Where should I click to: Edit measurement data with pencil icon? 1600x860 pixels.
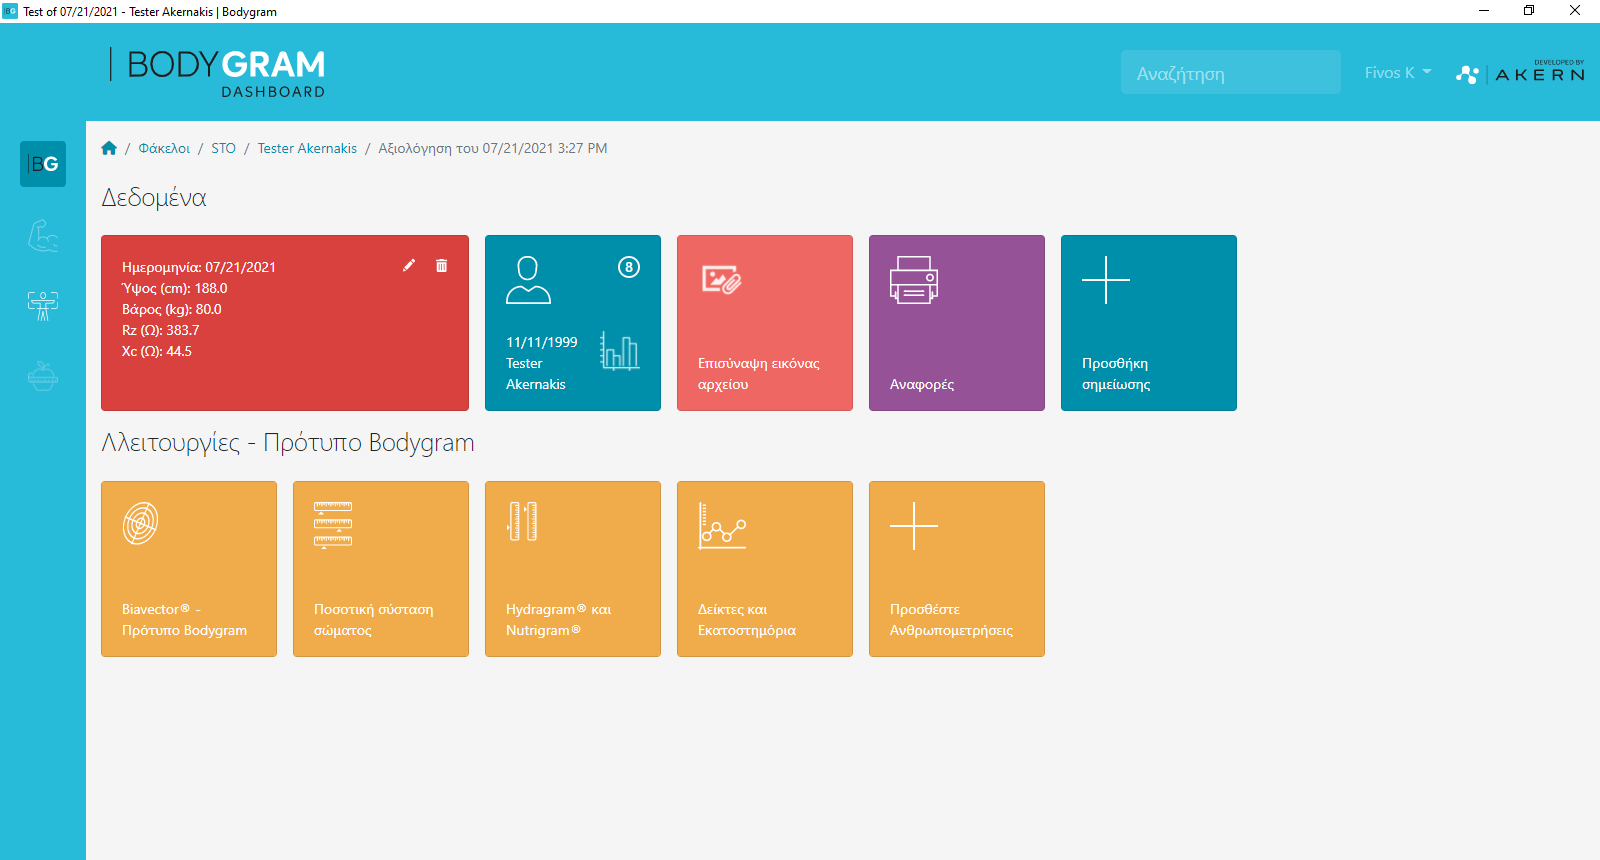[409, 265]
